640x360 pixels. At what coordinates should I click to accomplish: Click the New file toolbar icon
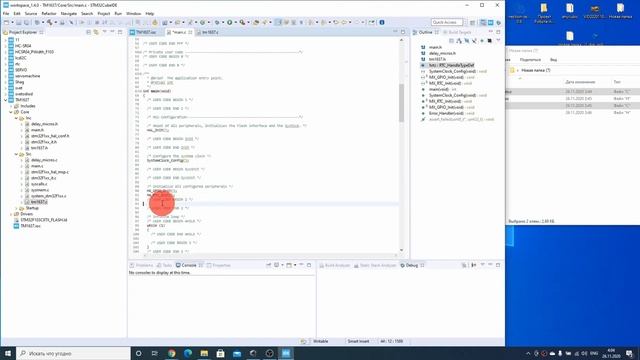(x=6, y=22)
